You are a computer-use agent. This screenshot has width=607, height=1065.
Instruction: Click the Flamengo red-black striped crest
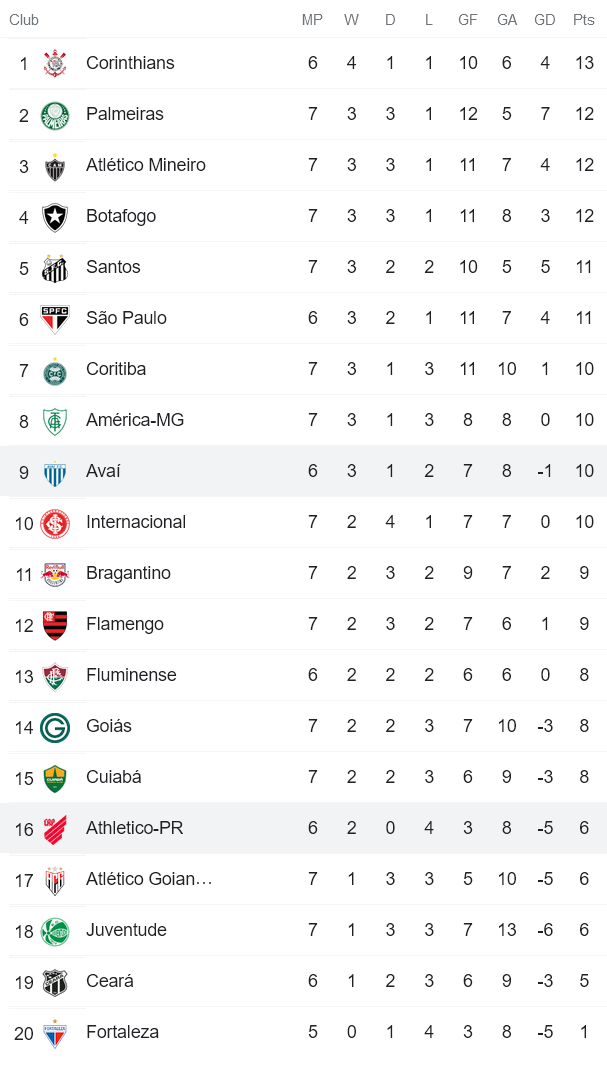tap(55, 624)
